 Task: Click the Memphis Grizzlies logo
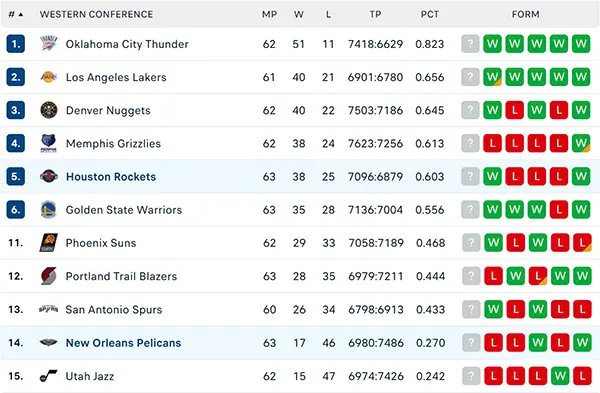[x=49, y=144]
